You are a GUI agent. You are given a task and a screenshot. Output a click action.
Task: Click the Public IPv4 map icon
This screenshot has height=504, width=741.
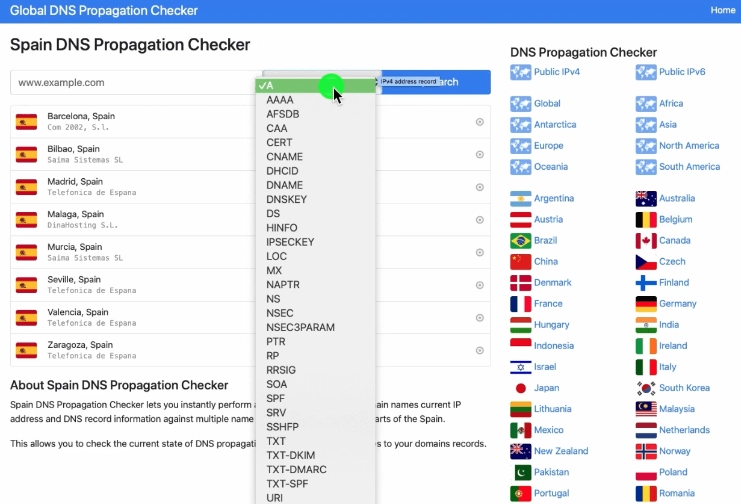pyautogui.click(x=520, y=72)
